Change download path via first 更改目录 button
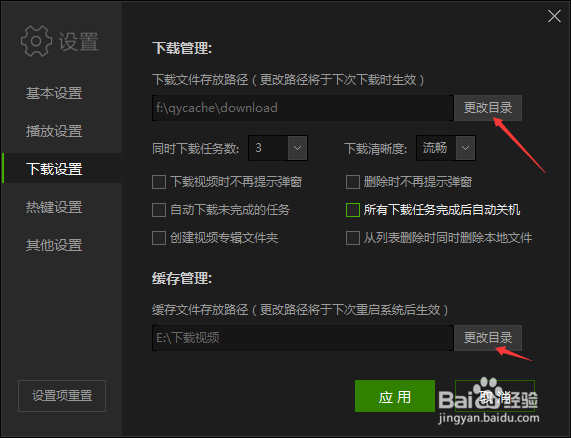 [x=488, y=108]
